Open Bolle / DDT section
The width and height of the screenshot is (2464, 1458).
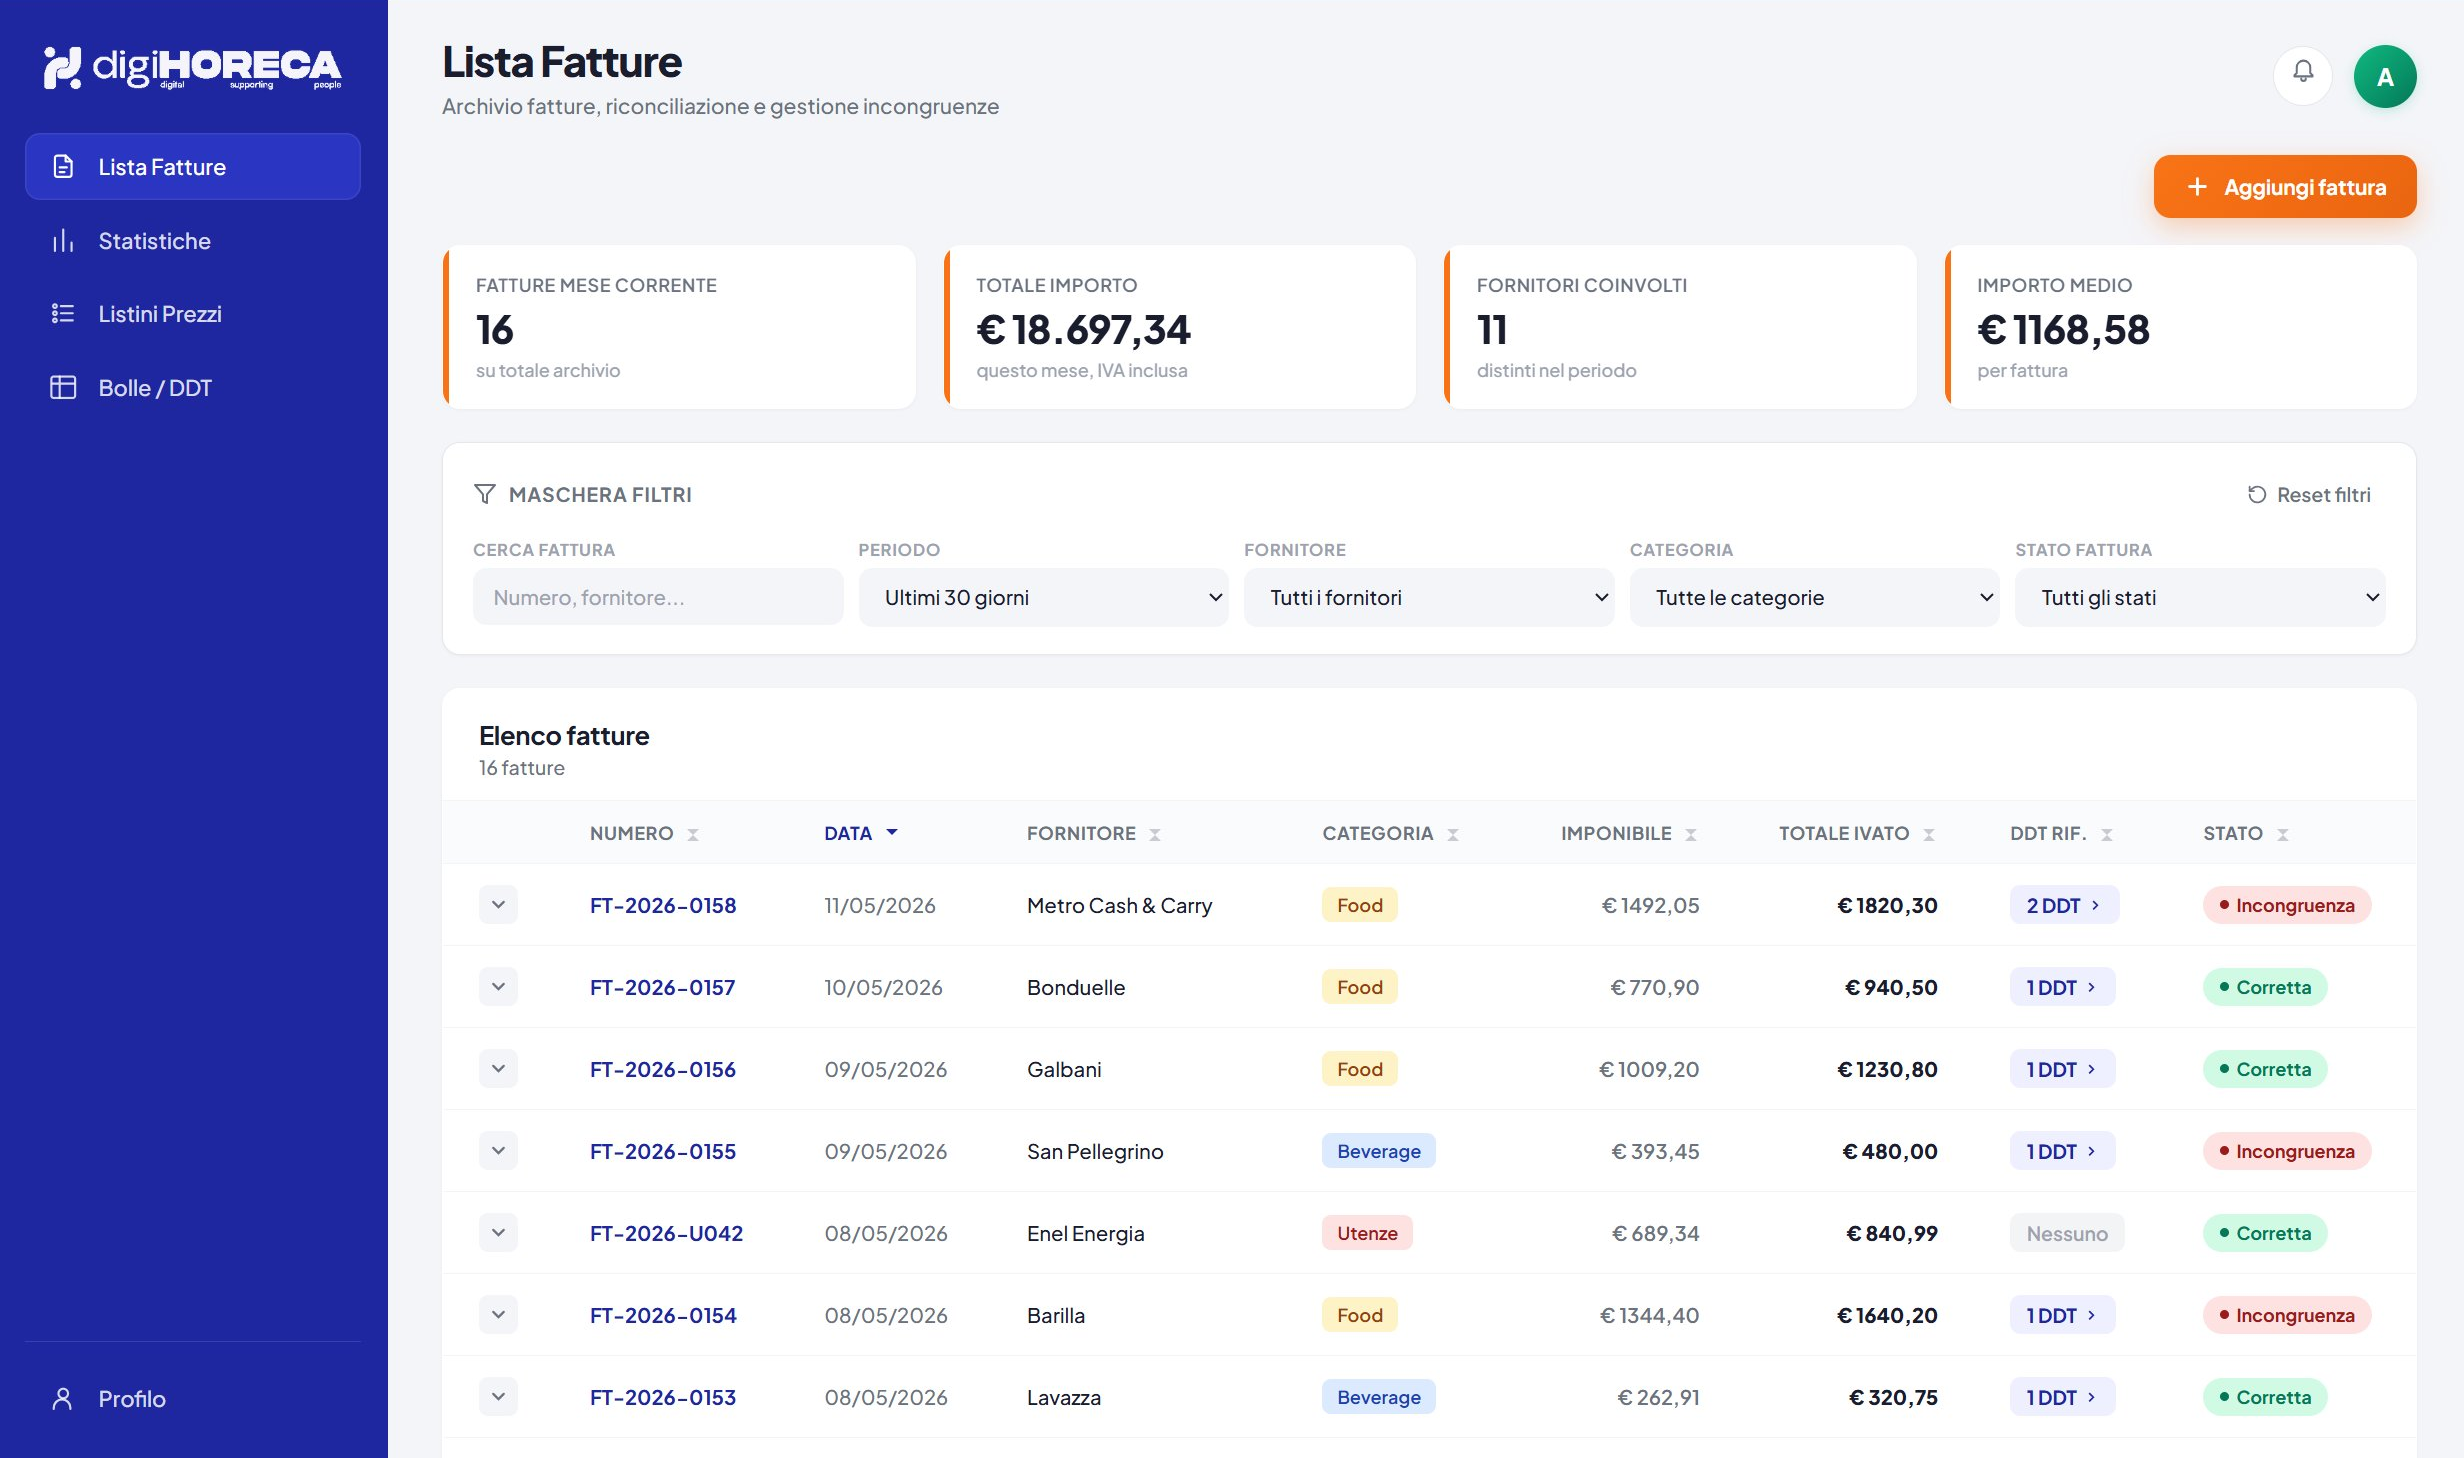point(193,388)
